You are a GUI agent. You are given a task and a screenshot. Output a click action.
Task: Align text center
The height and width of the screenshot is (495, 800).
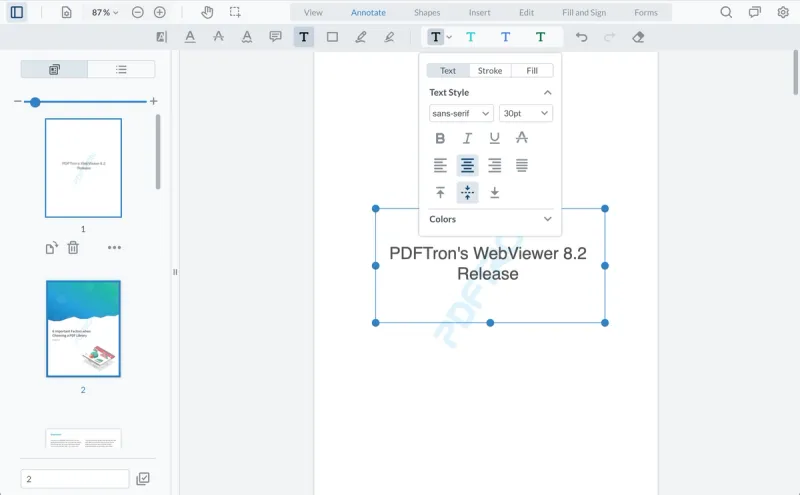(x=467, y=165)
